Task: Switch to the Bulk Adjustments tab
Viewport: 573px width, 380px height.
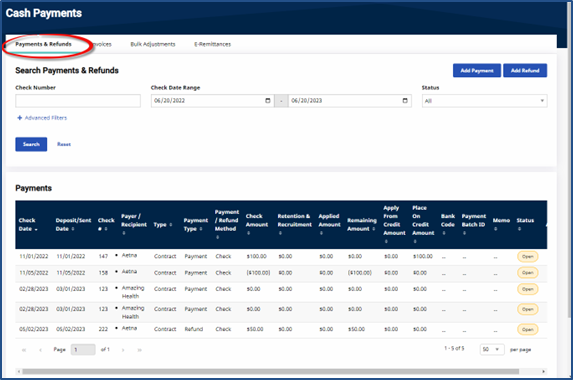Action: tap(153, 44)
